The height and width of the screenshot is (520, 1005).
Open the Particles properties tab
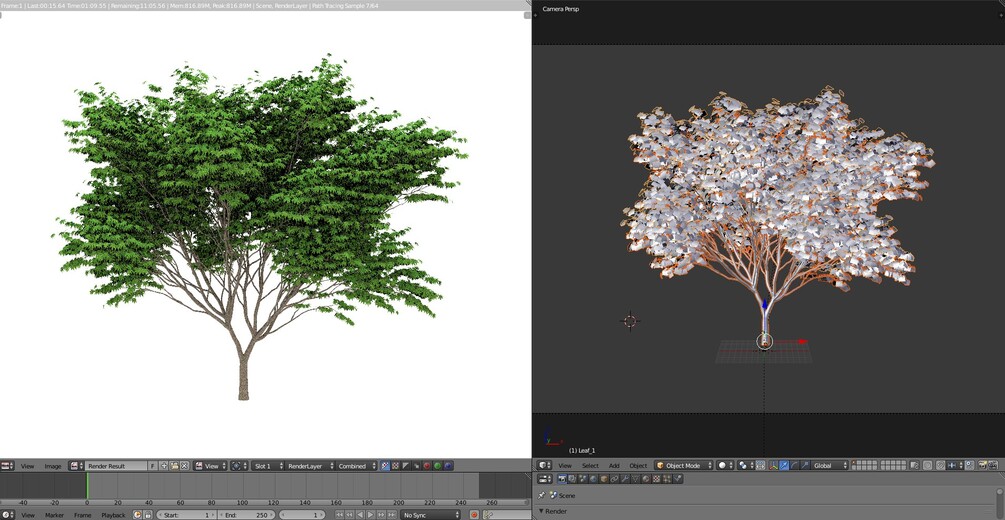click(667, 479)
